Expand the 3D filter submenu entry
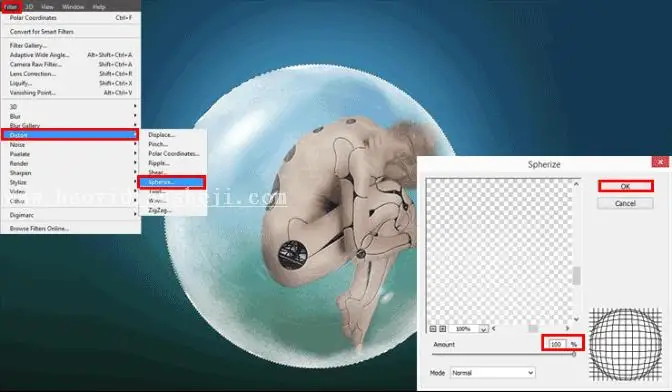 click(x=71, y=107)
